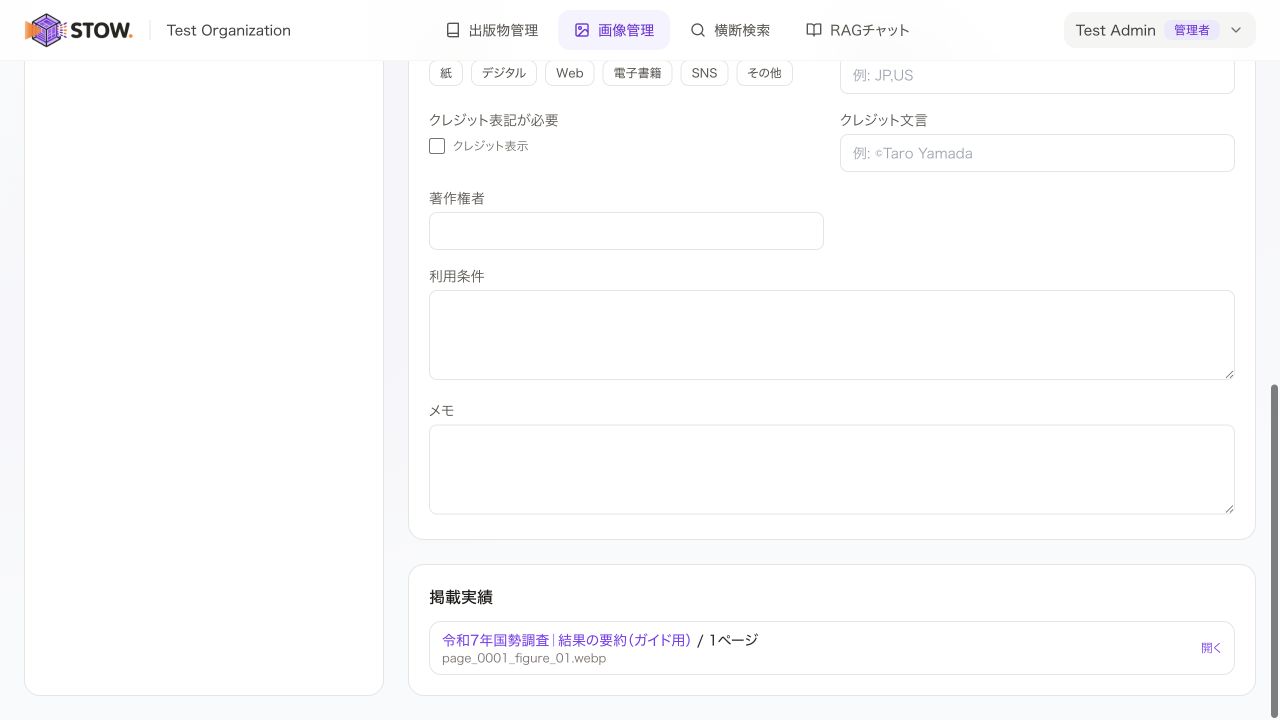Switch to the 画像管理 tab
This screenshot has width=1280, height=720.
(x=614, y=30)
